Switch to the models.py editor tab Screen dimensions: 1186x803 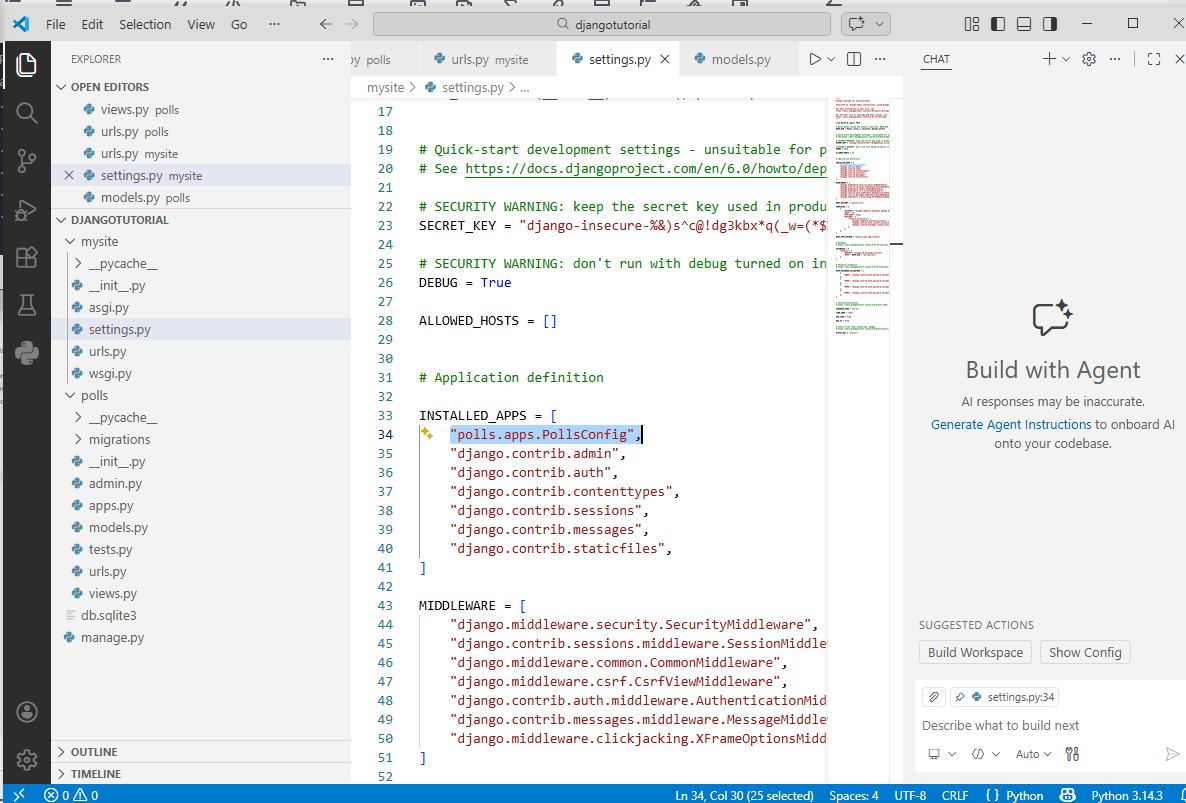pos(738,59)
